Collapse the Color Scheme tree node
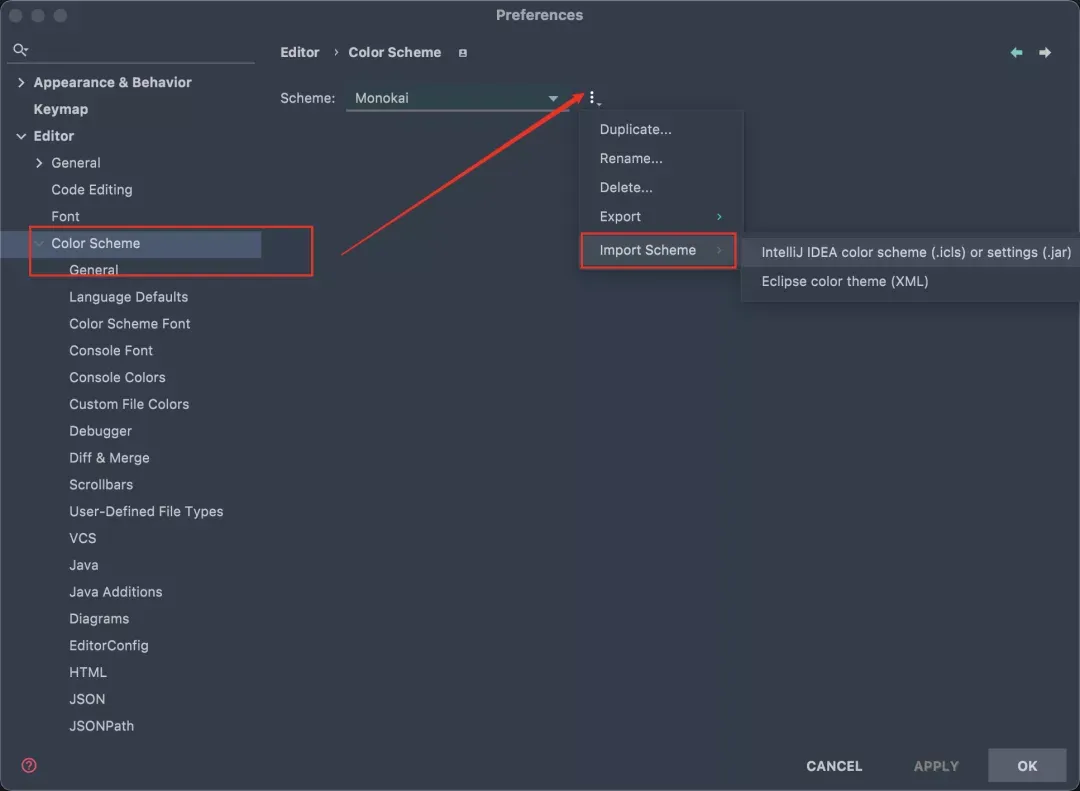The width and height of the screenshot is (1080, 791). [39, 244]
